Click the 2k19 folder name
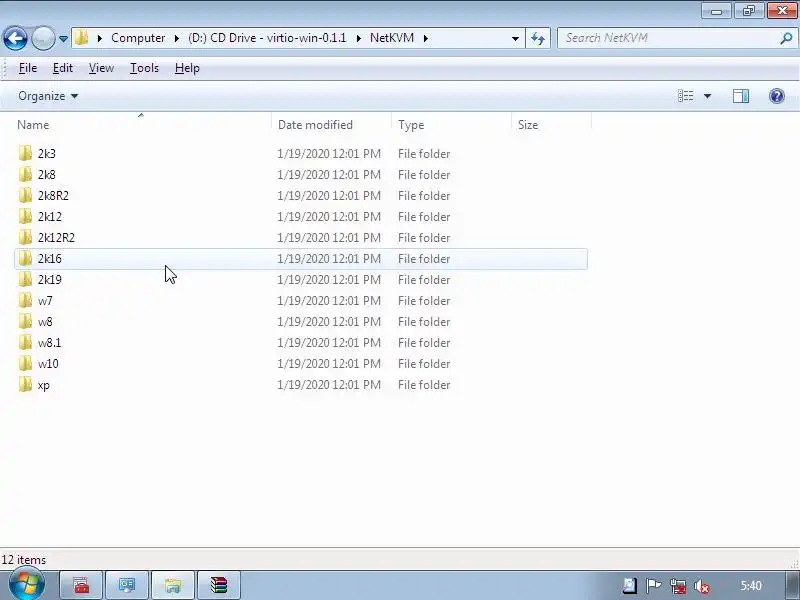This screenshot has height=600, width=800. tap(49, 280)
